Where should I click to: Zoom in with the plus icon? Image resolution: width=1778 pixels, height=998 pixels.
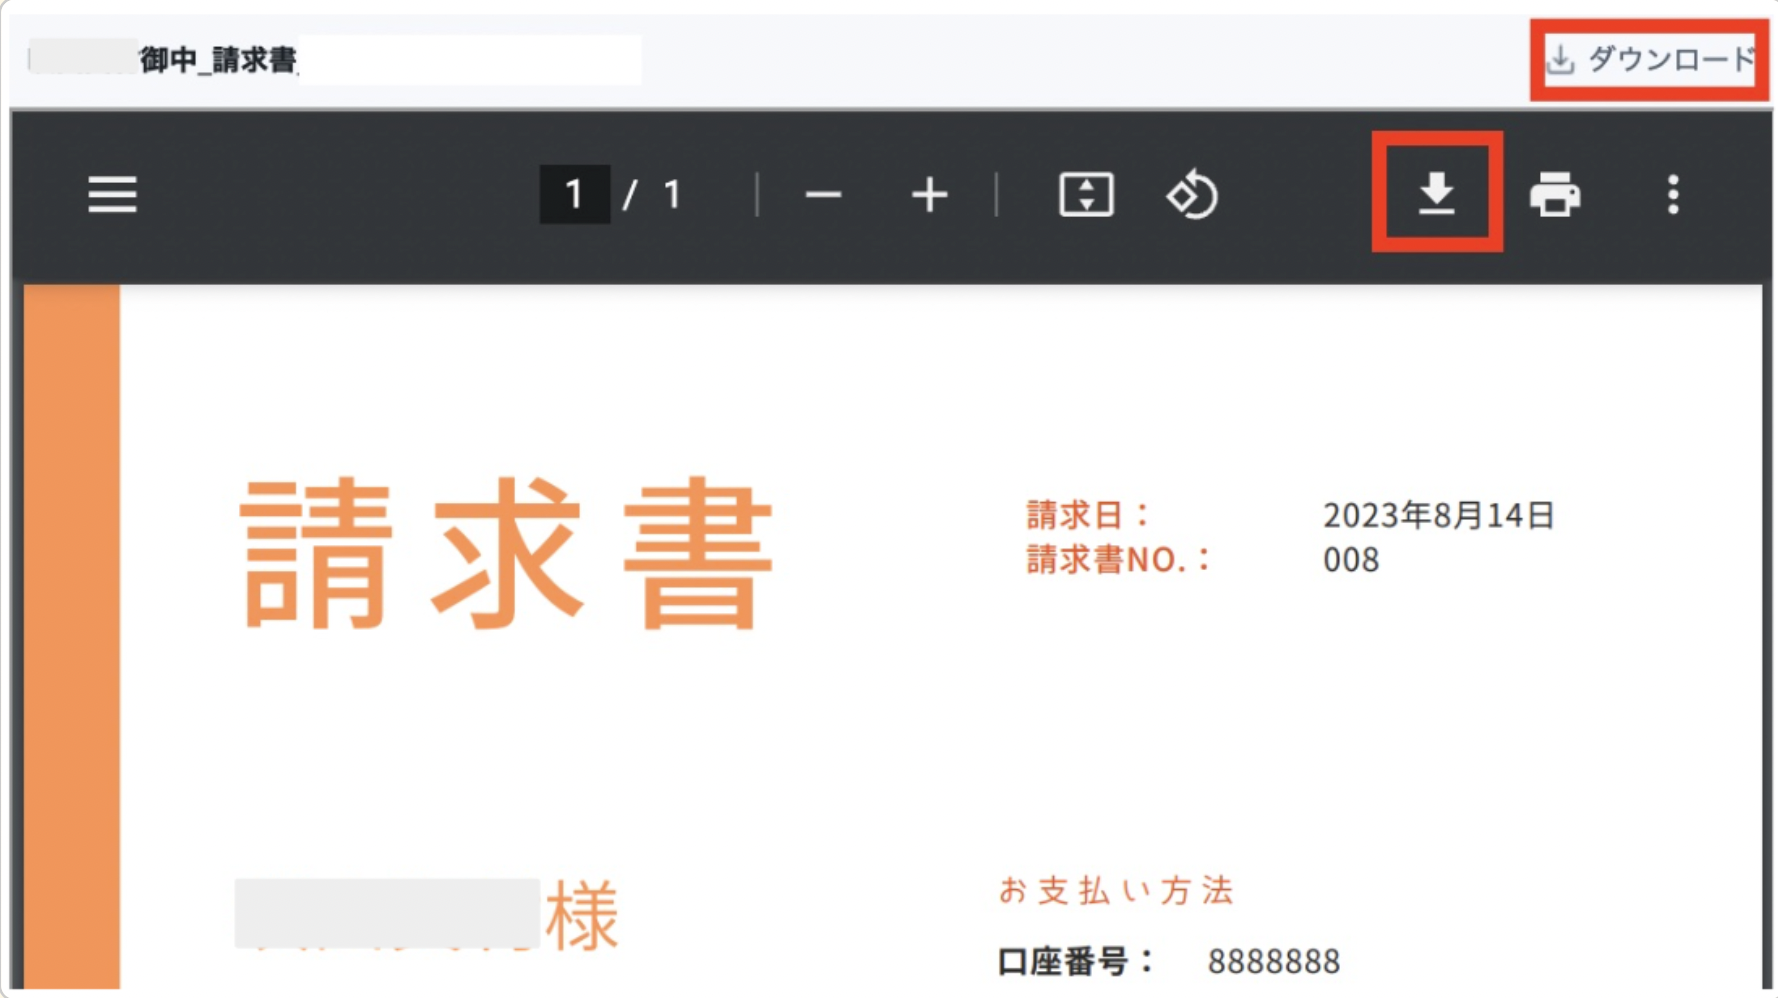[x=929, y=195]
